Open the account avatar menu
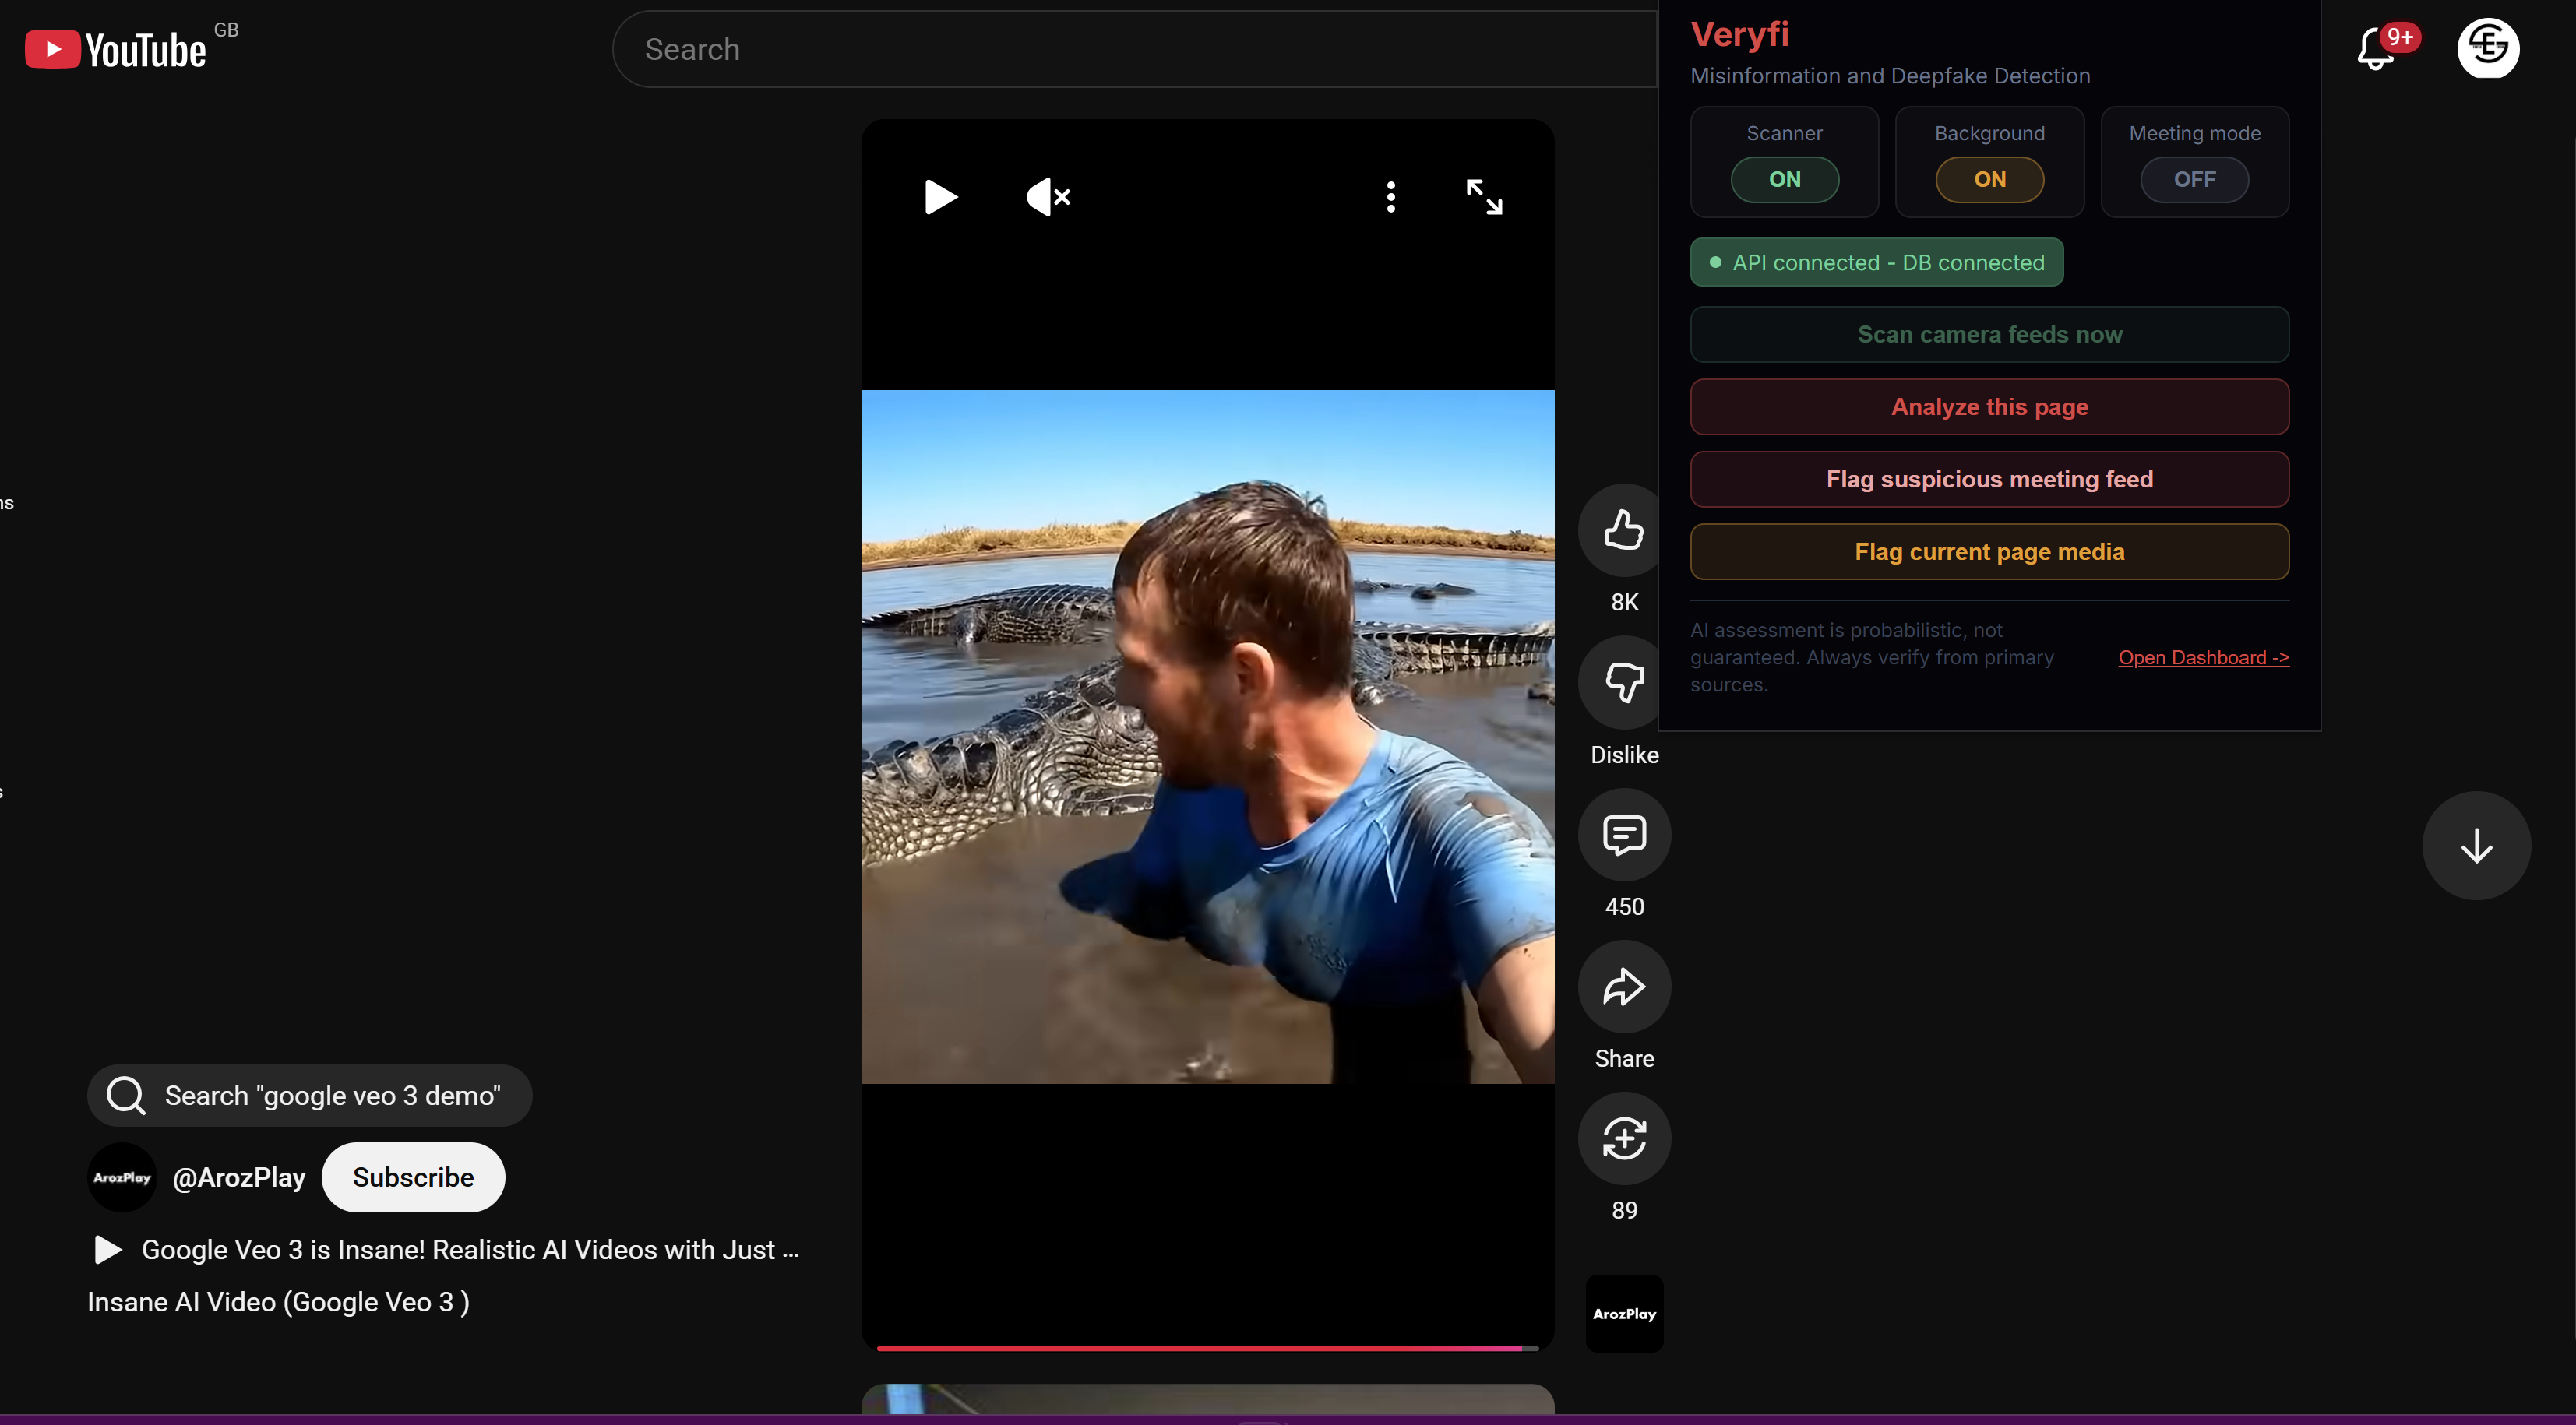 tap(2487, 48)
